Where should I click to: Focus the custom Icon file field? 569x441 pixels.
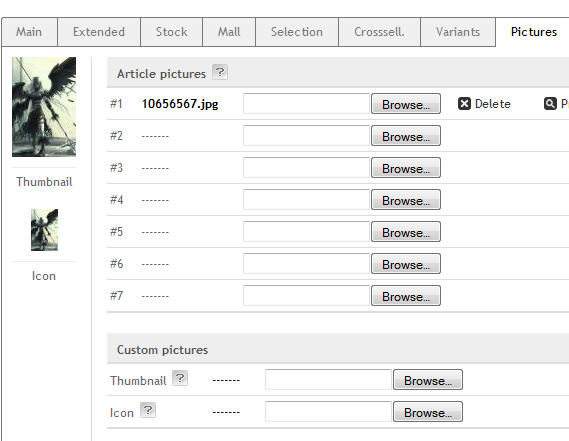[x=328, y=412]
